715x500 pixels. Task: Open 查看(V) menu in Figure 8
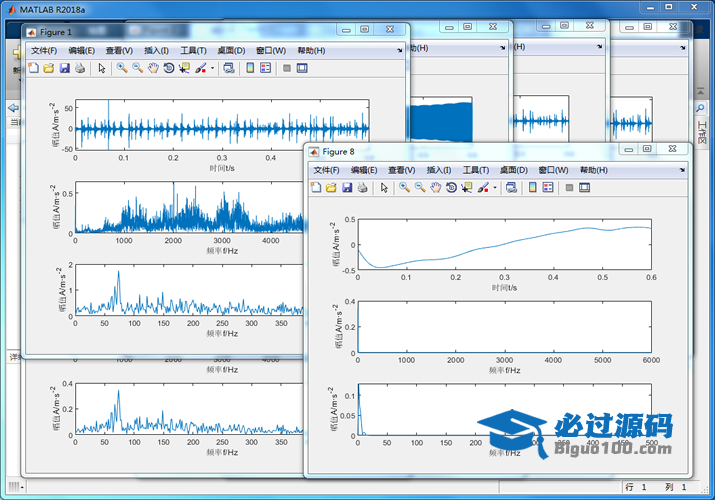(402, 170)
